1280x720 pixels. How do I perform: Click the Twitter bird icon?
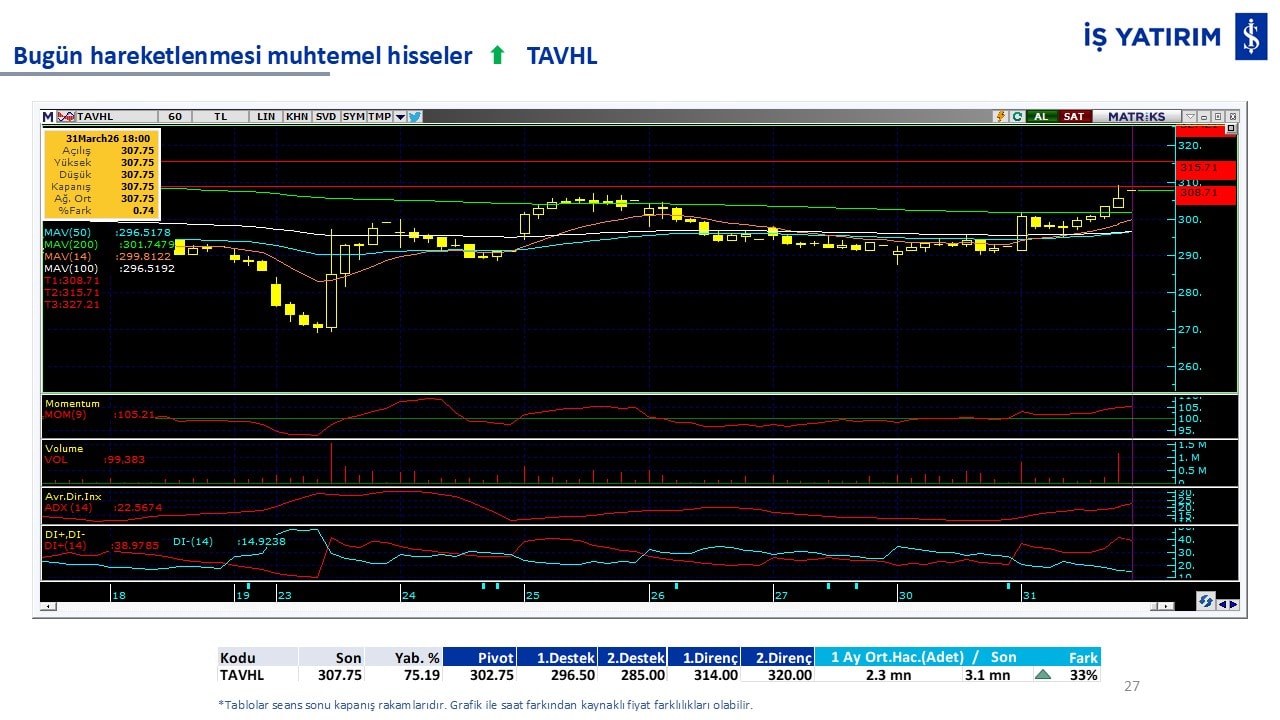415,117
